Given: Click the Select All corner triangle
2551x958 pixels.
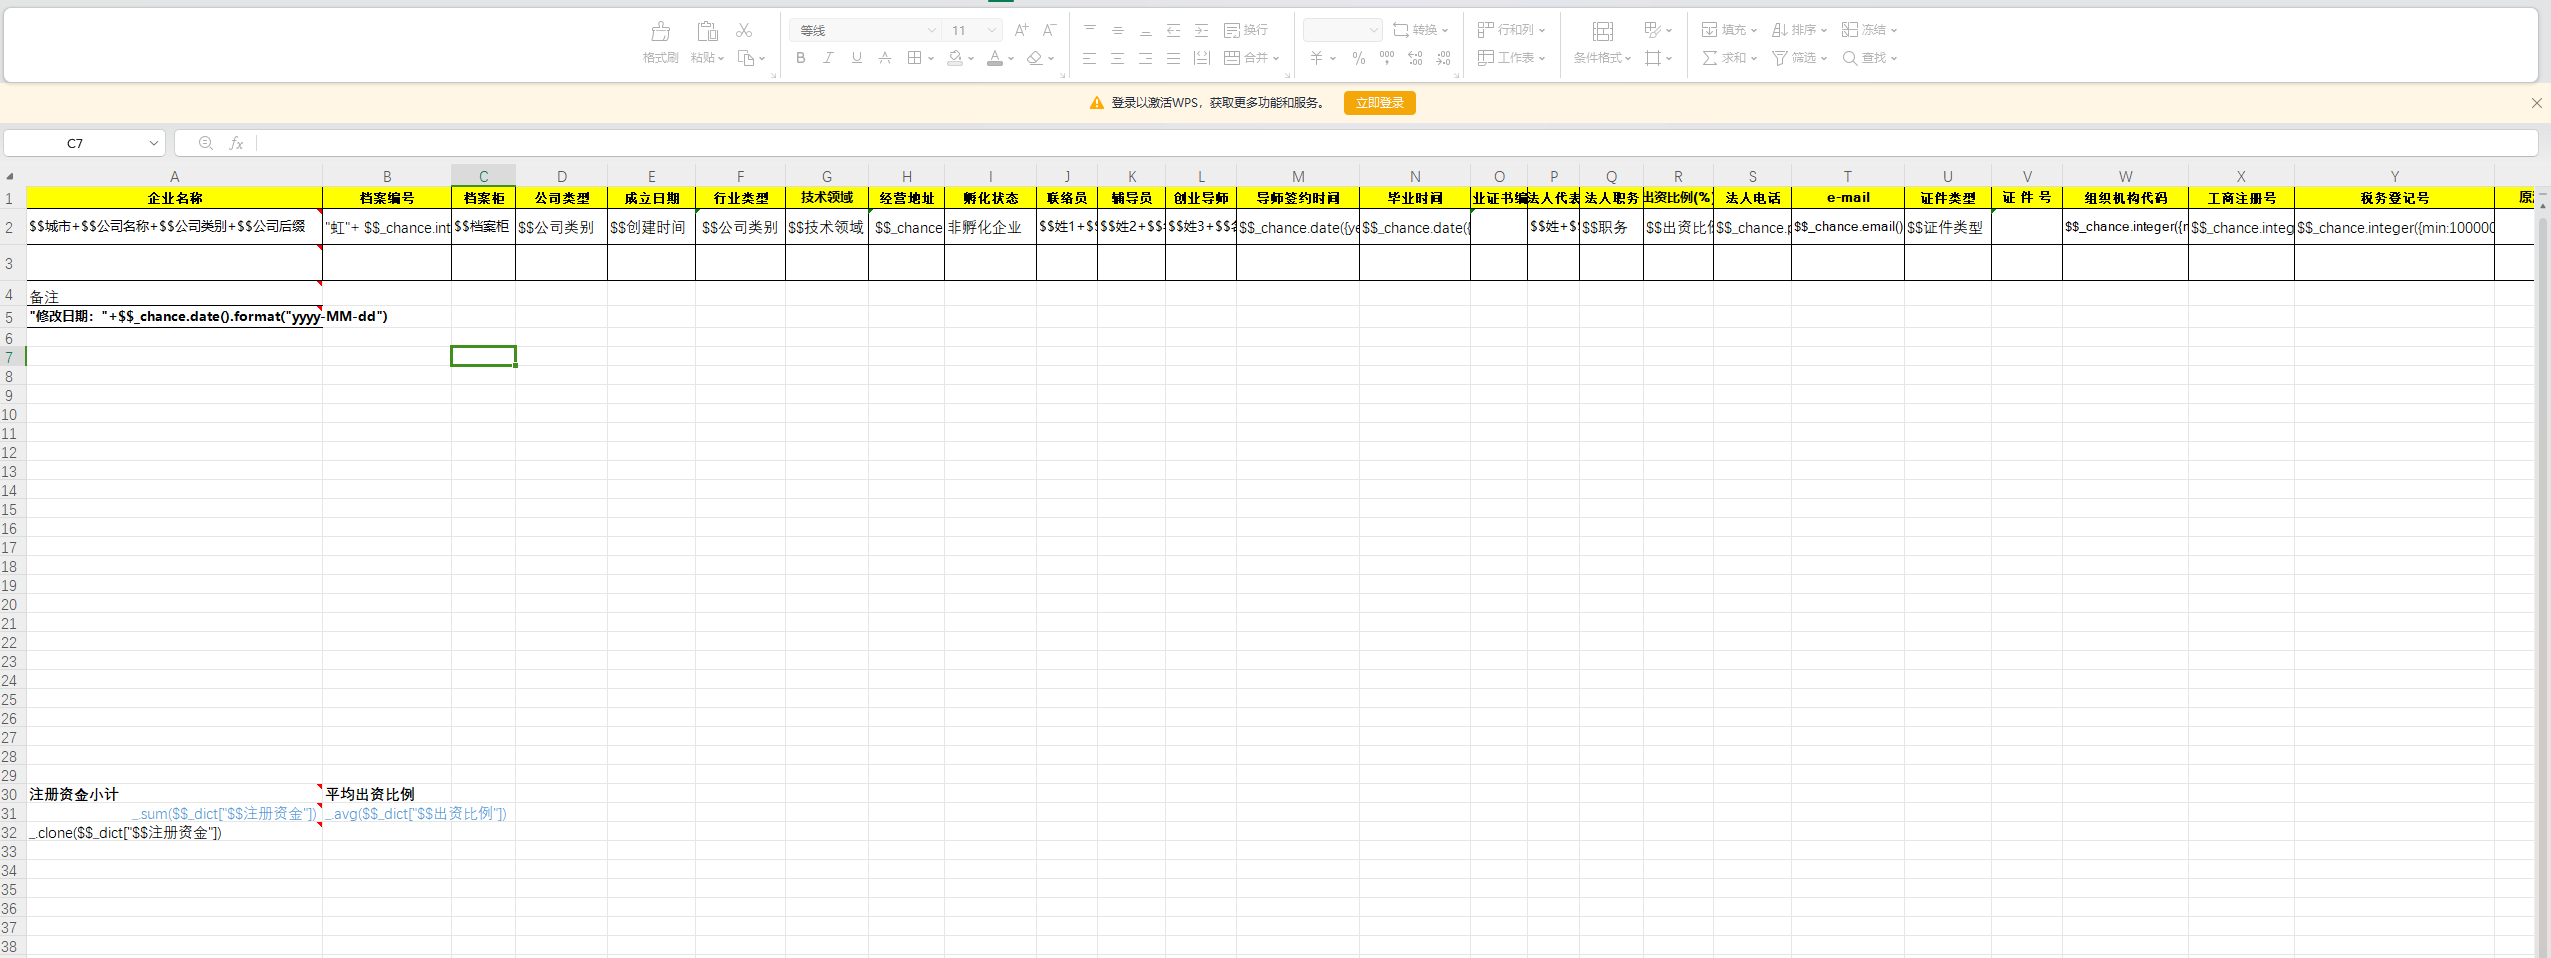Looking at the screenshot, I should point(10,176).
